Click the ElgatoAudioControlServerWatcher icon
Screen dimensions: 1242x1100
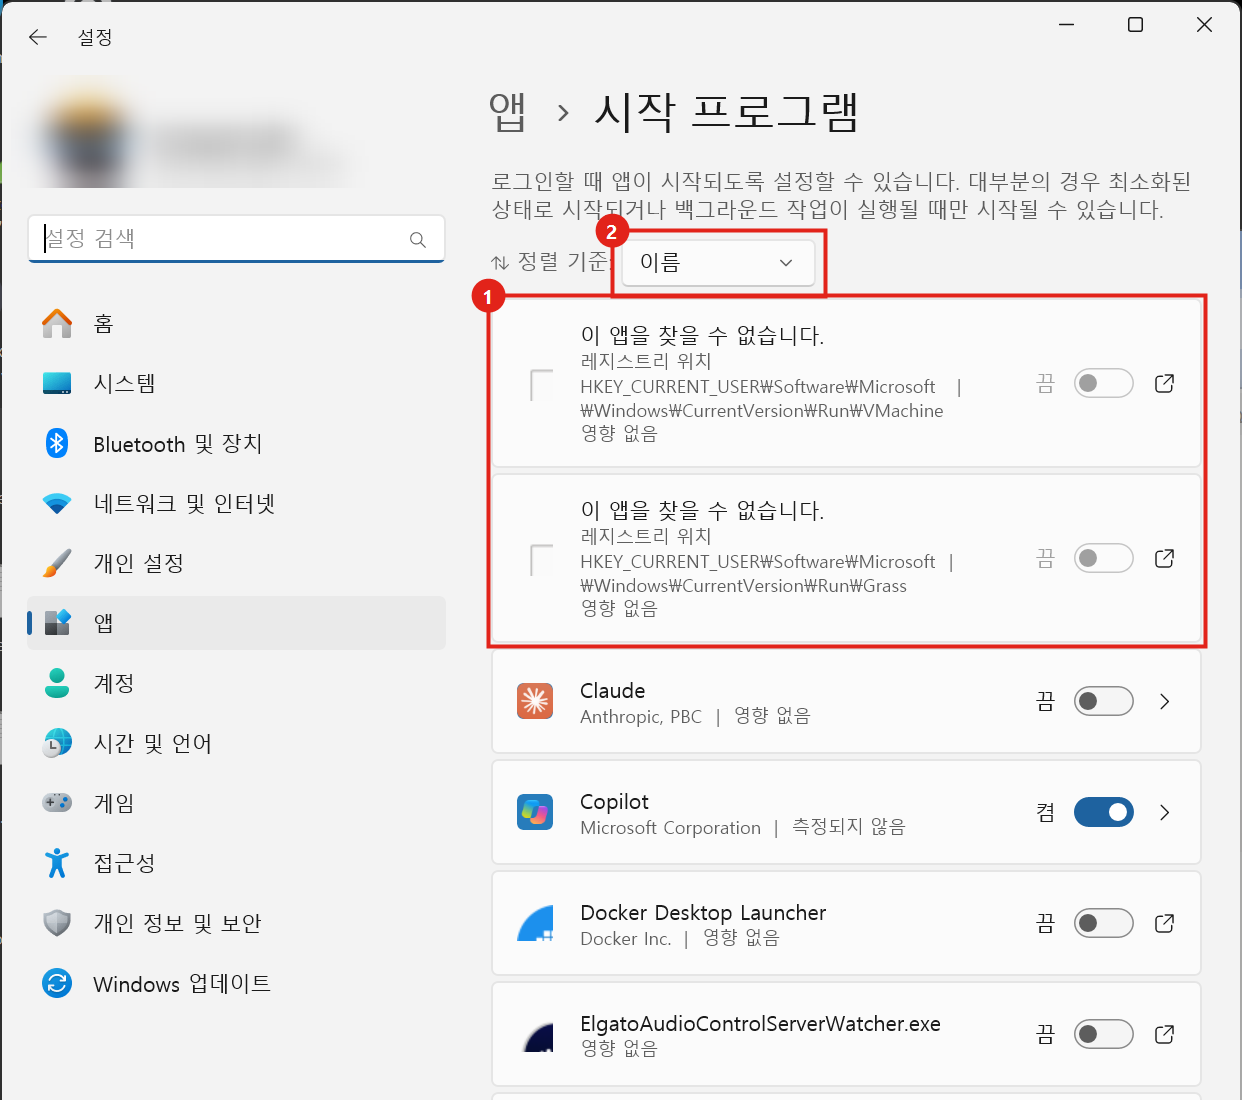[537, 1036]
